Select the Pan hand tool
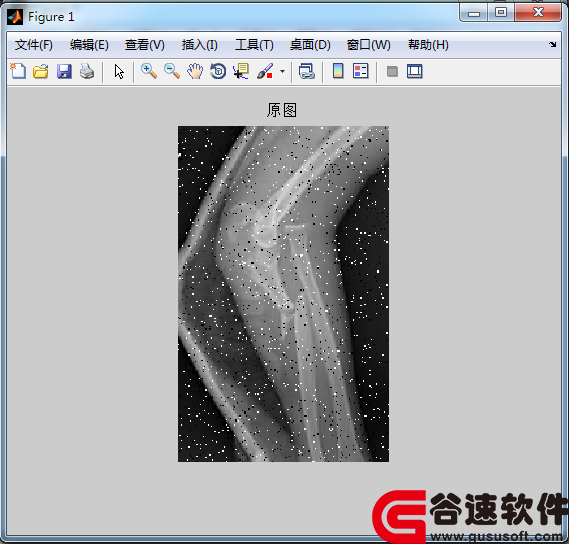 [x=195, y=71]
